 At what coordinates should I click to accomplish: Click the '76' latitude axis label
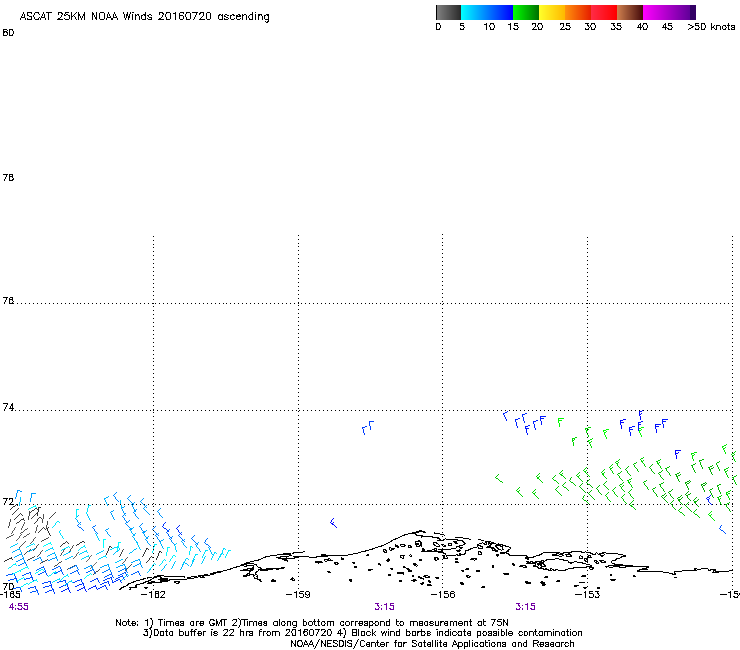[8, 300]
